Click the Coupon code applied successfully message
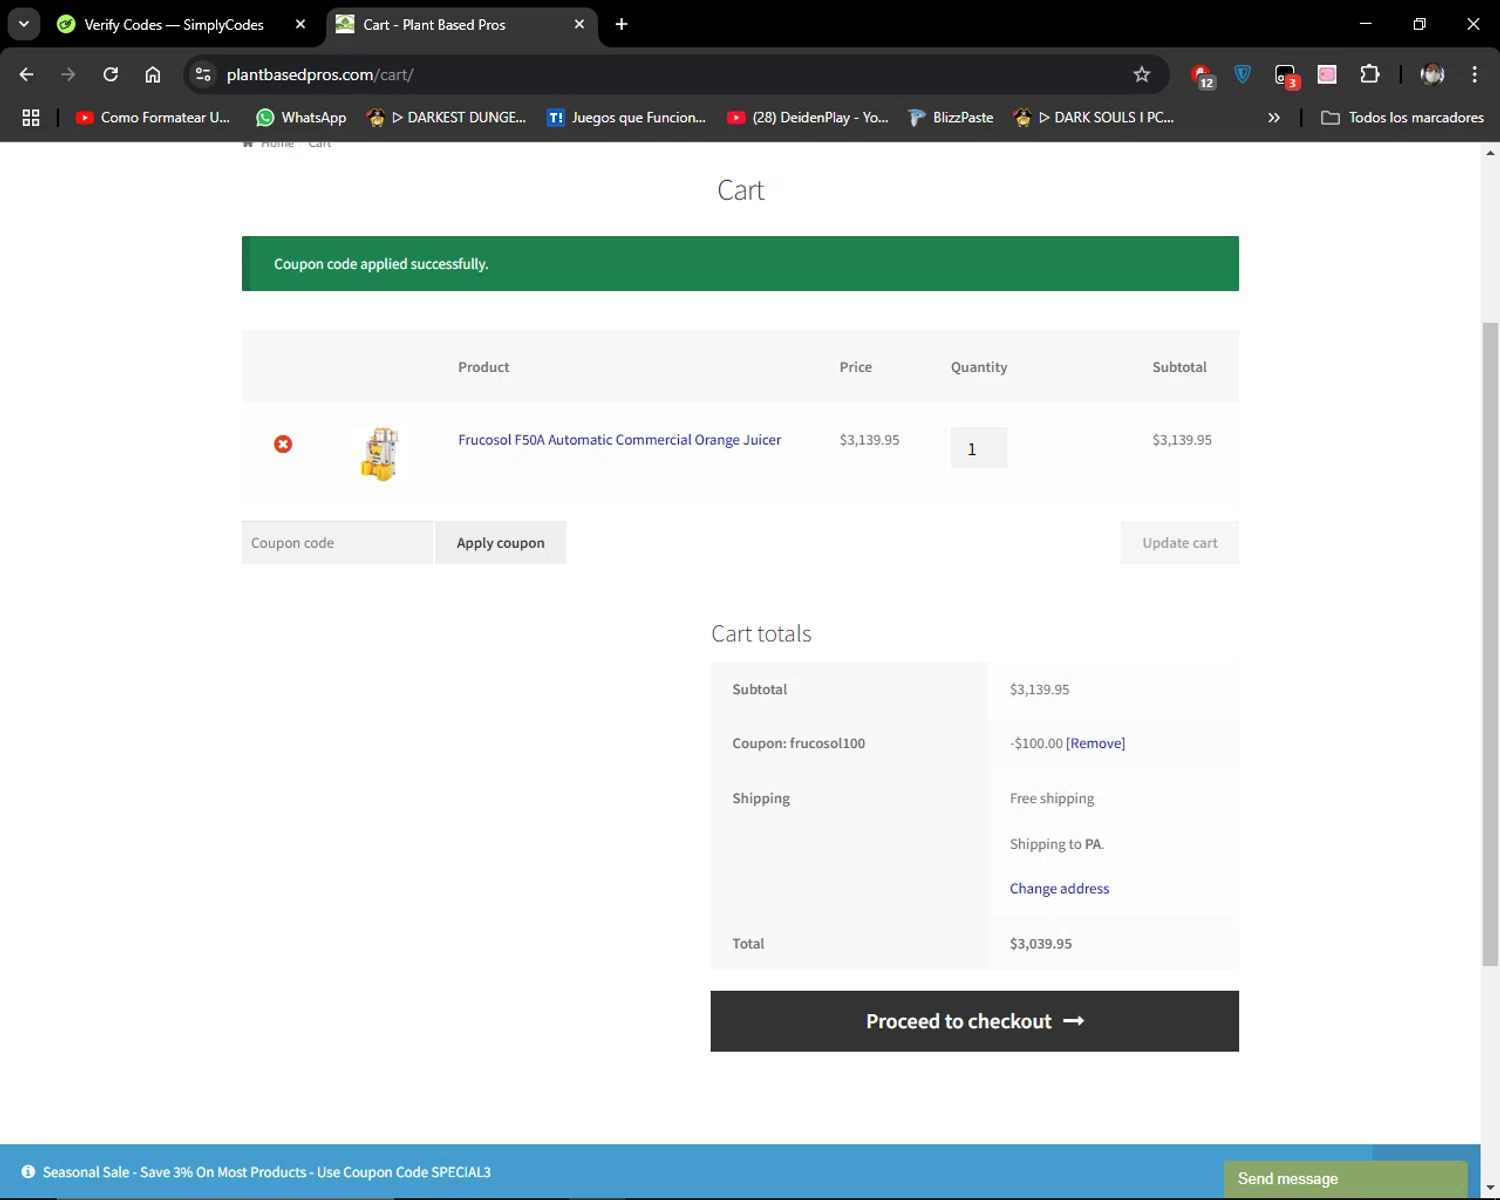This screenshot has width=1500, height=1200. click(381, 264)
